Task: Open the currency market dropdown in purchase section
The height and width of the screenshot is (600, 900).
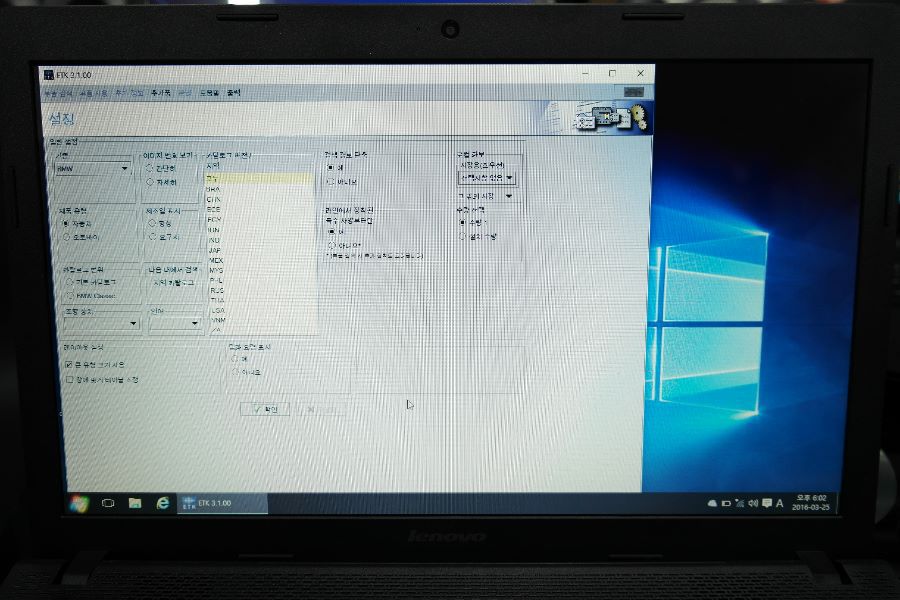Action: [x=486, y=179]
